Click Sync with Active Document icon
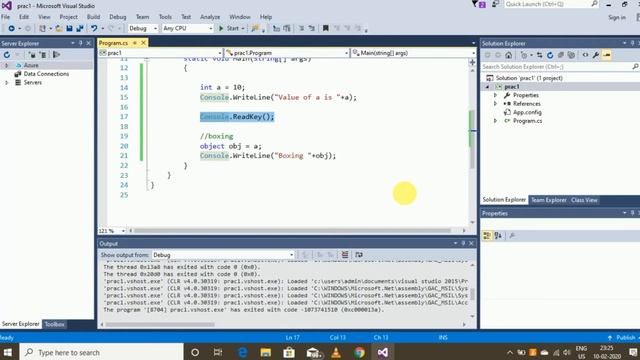This screenshot has height=360, width=640. [x=540, y=55]
